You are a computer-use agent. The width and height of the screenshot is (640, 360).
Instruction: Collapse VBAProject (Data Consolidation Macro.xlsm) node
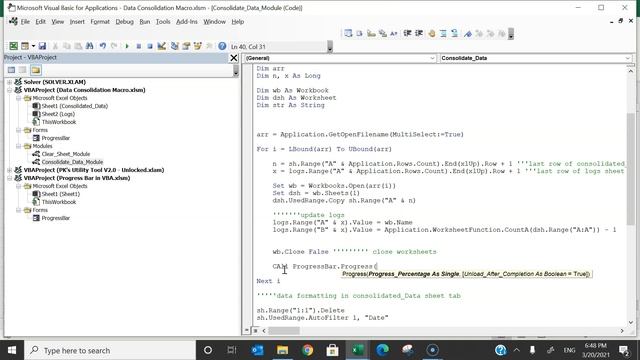(x=9, y=90)
